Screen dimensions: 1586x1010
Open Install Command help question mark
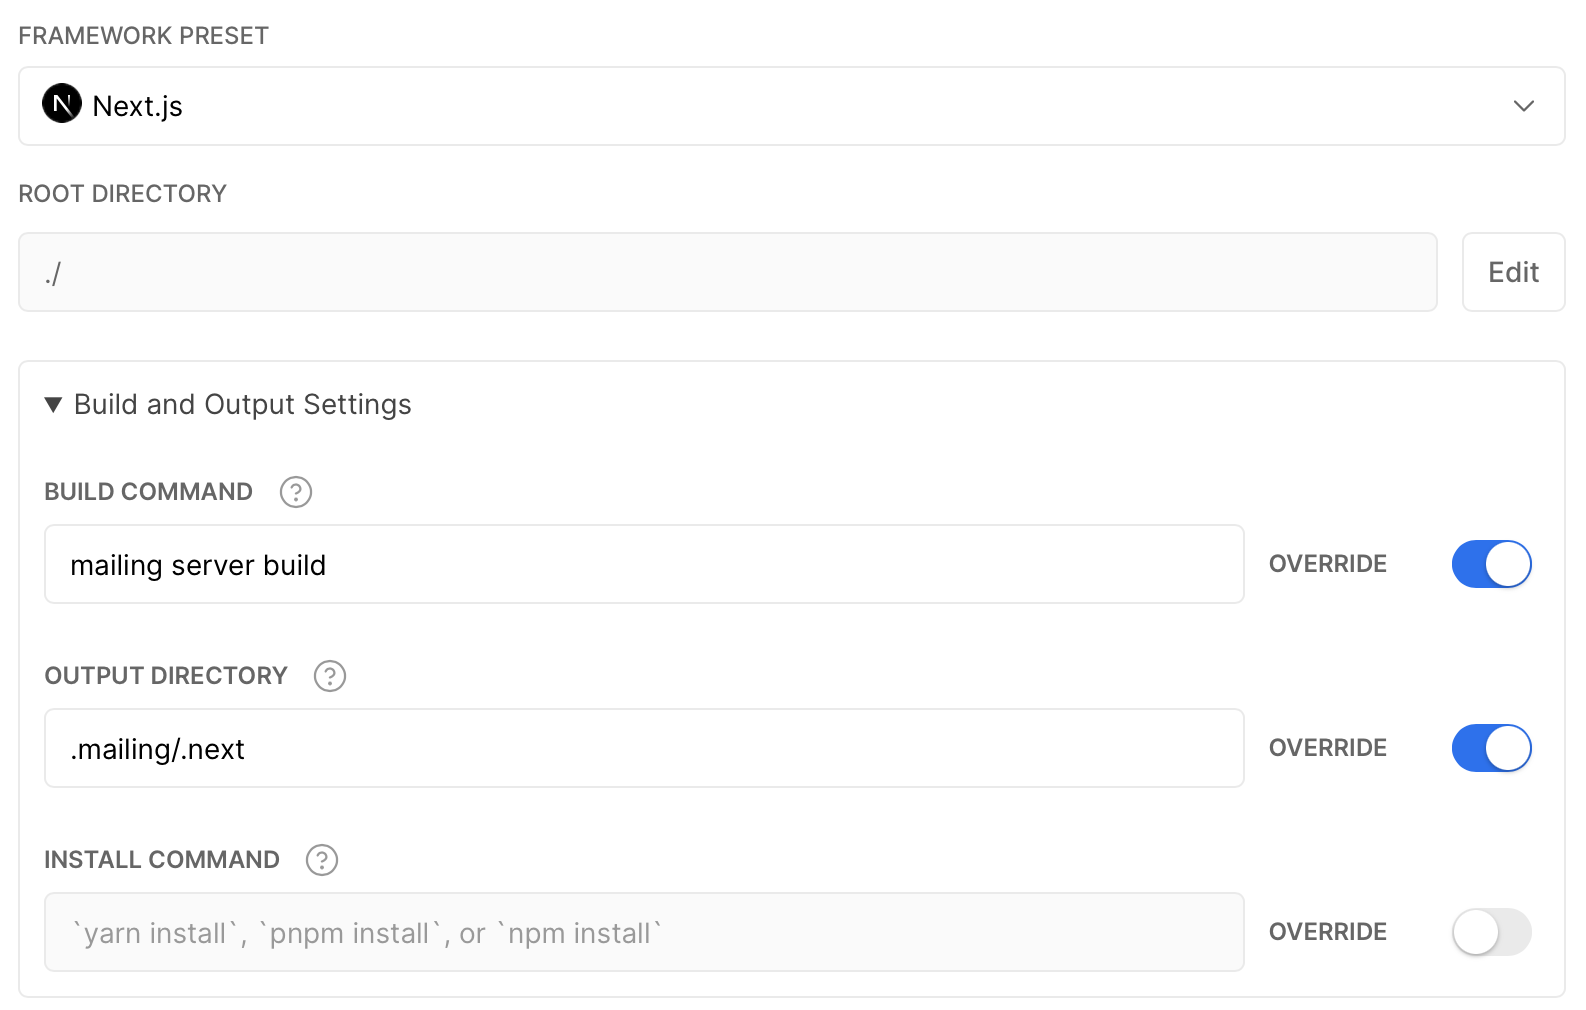pos(322,860)
